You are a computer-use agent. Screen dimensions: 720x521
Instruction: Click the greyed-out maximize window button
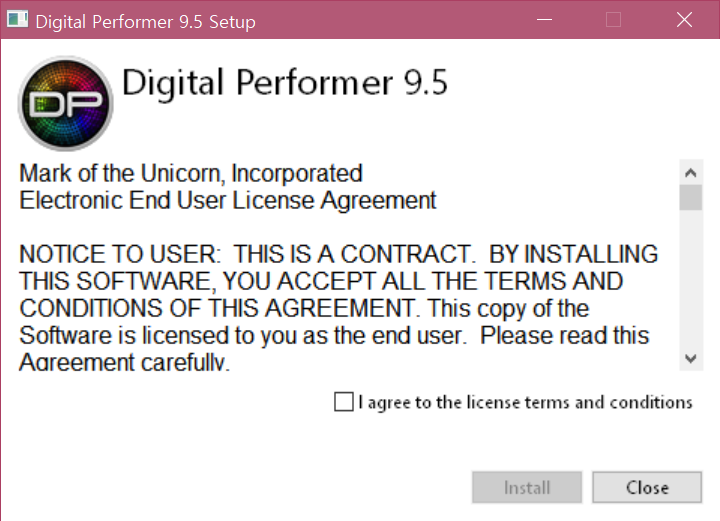[613, 20]
